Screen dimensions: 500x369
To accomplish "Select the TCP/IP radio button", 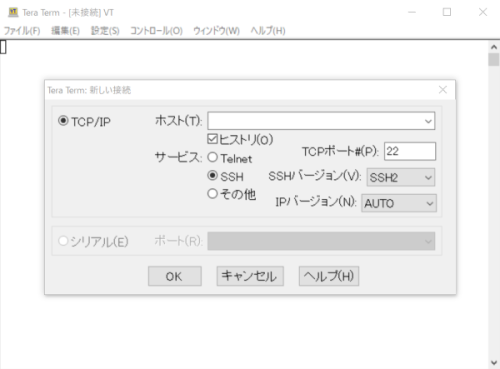I will [63, 121].
